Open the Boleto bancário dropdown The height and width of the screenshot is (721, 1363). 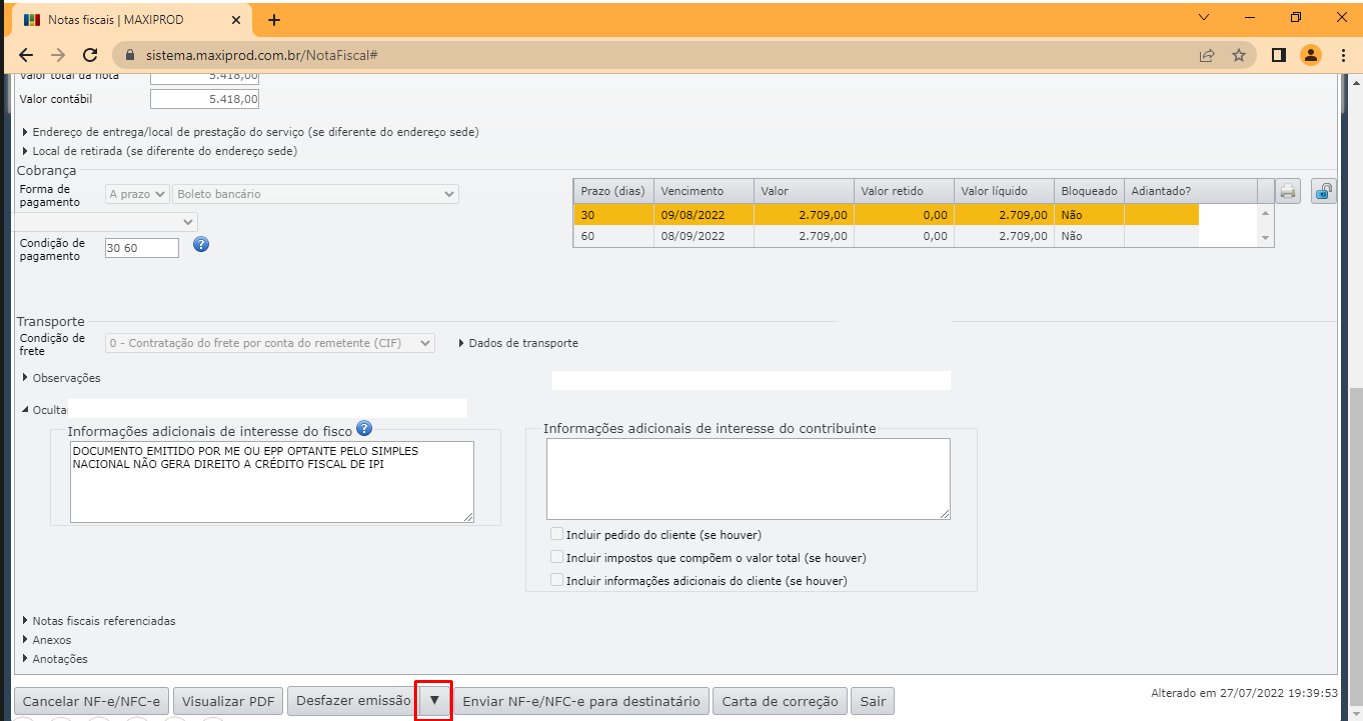[315, 194]
